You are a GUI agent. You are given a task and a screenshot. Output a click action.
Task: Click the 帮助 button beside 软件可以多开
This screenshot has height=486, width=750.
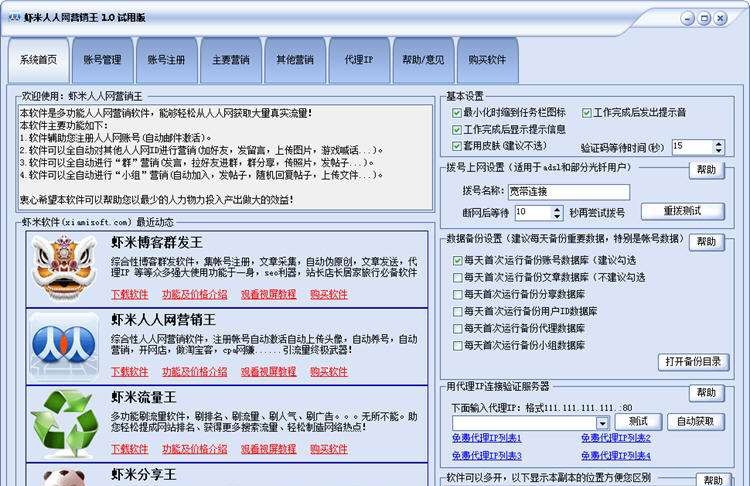point(713,480)
